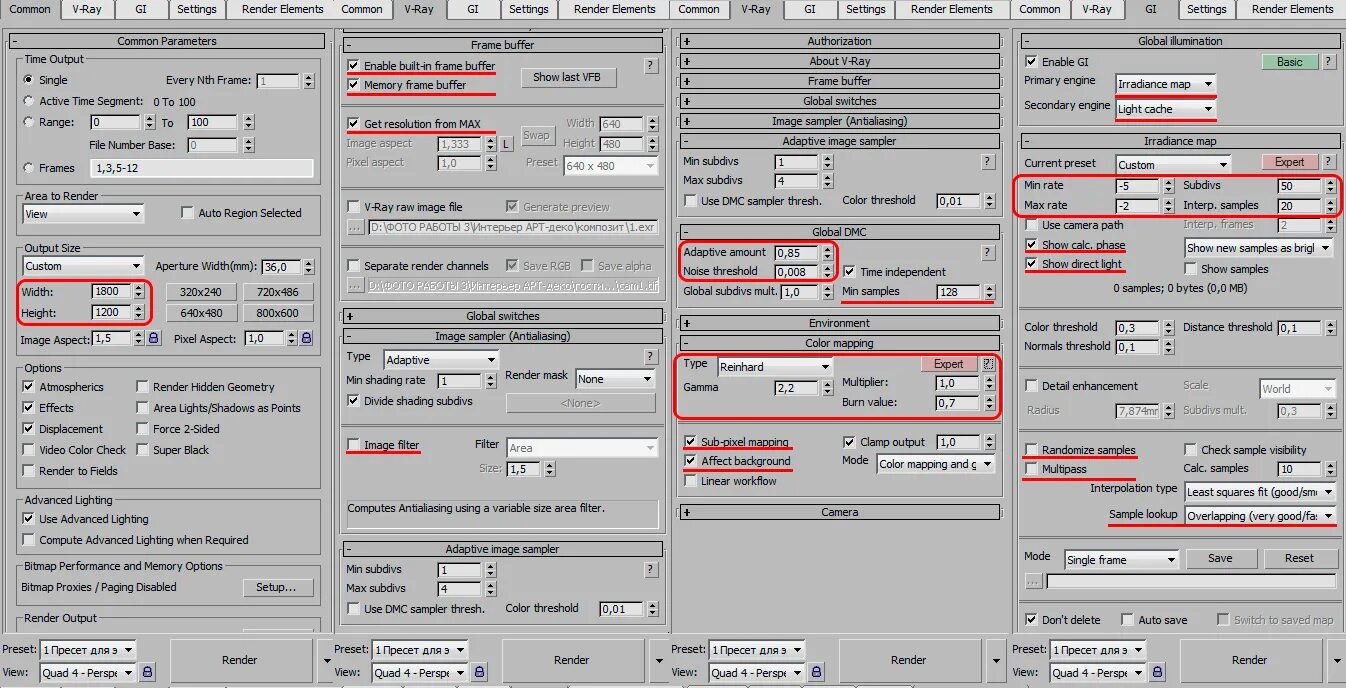Image resolution: width=1346 pixels, height=688 pixels.
Task: Browse '...' for V-Ray raw image file path
Action: coord(355,227)
